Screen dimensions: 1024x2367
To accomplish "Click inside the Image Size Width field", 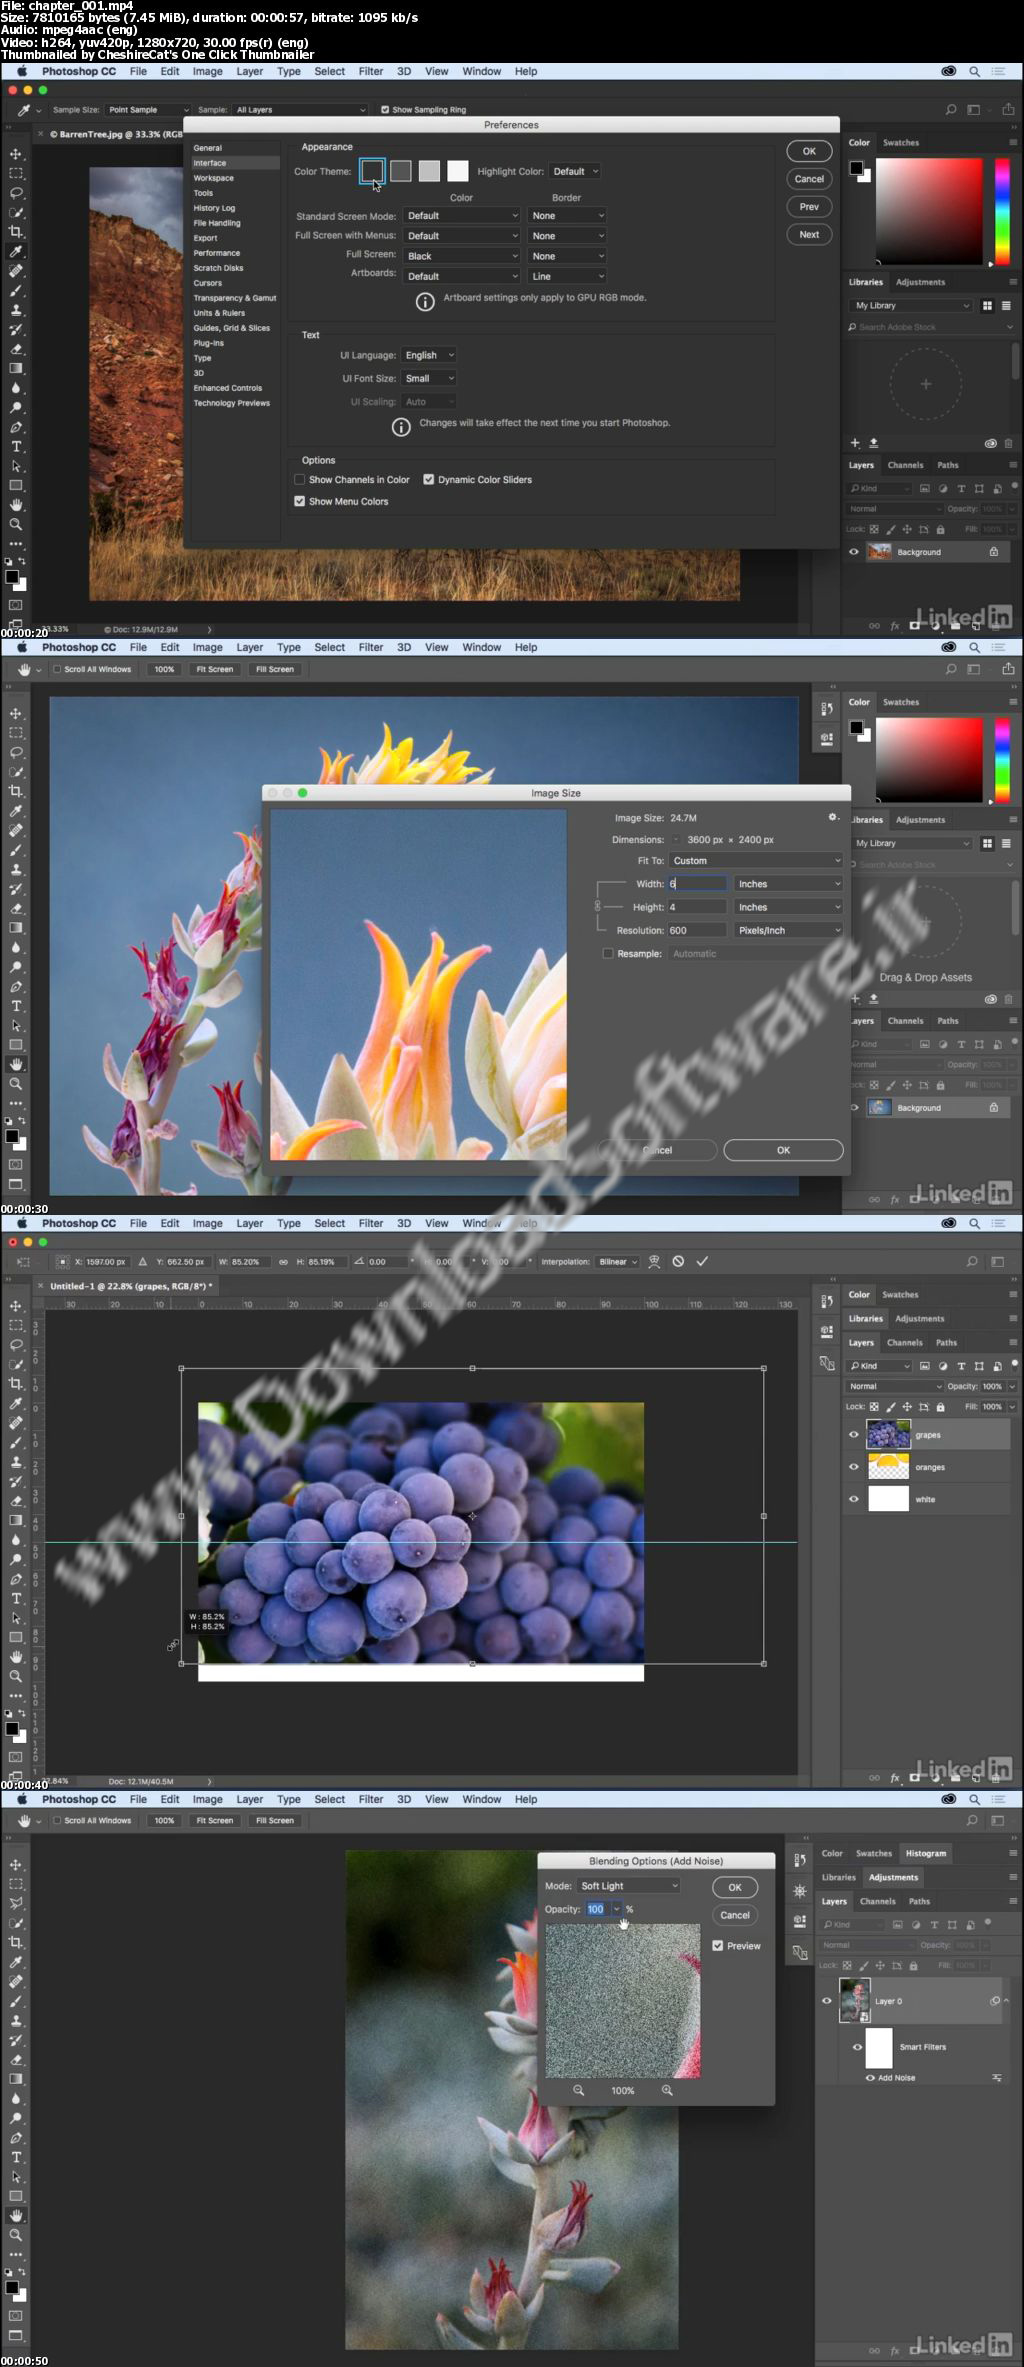I will click(x=697, y=884).
